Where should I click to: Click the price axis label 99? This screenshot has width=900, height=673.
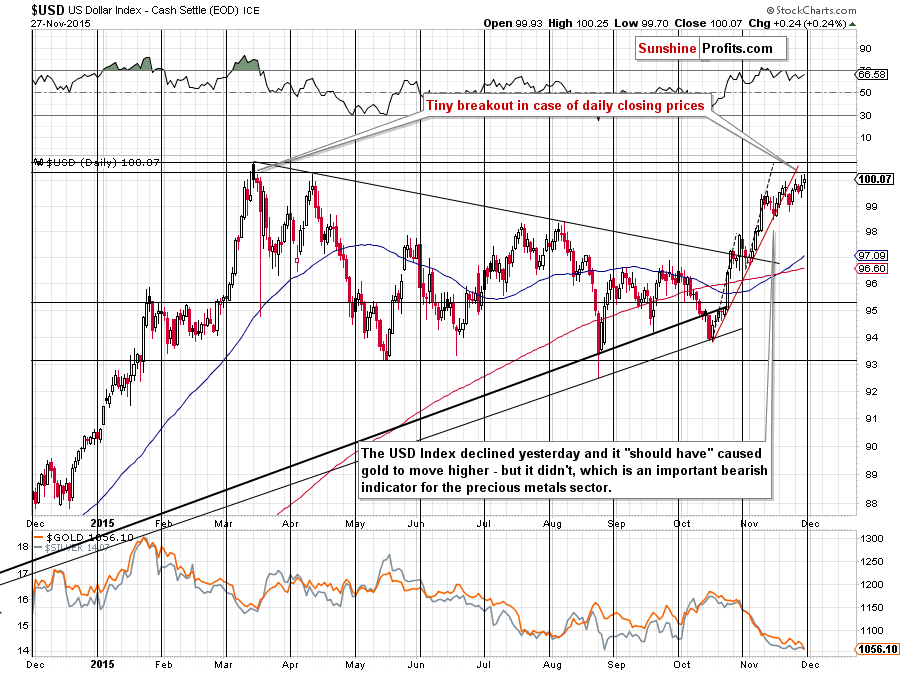click(871, 206)
